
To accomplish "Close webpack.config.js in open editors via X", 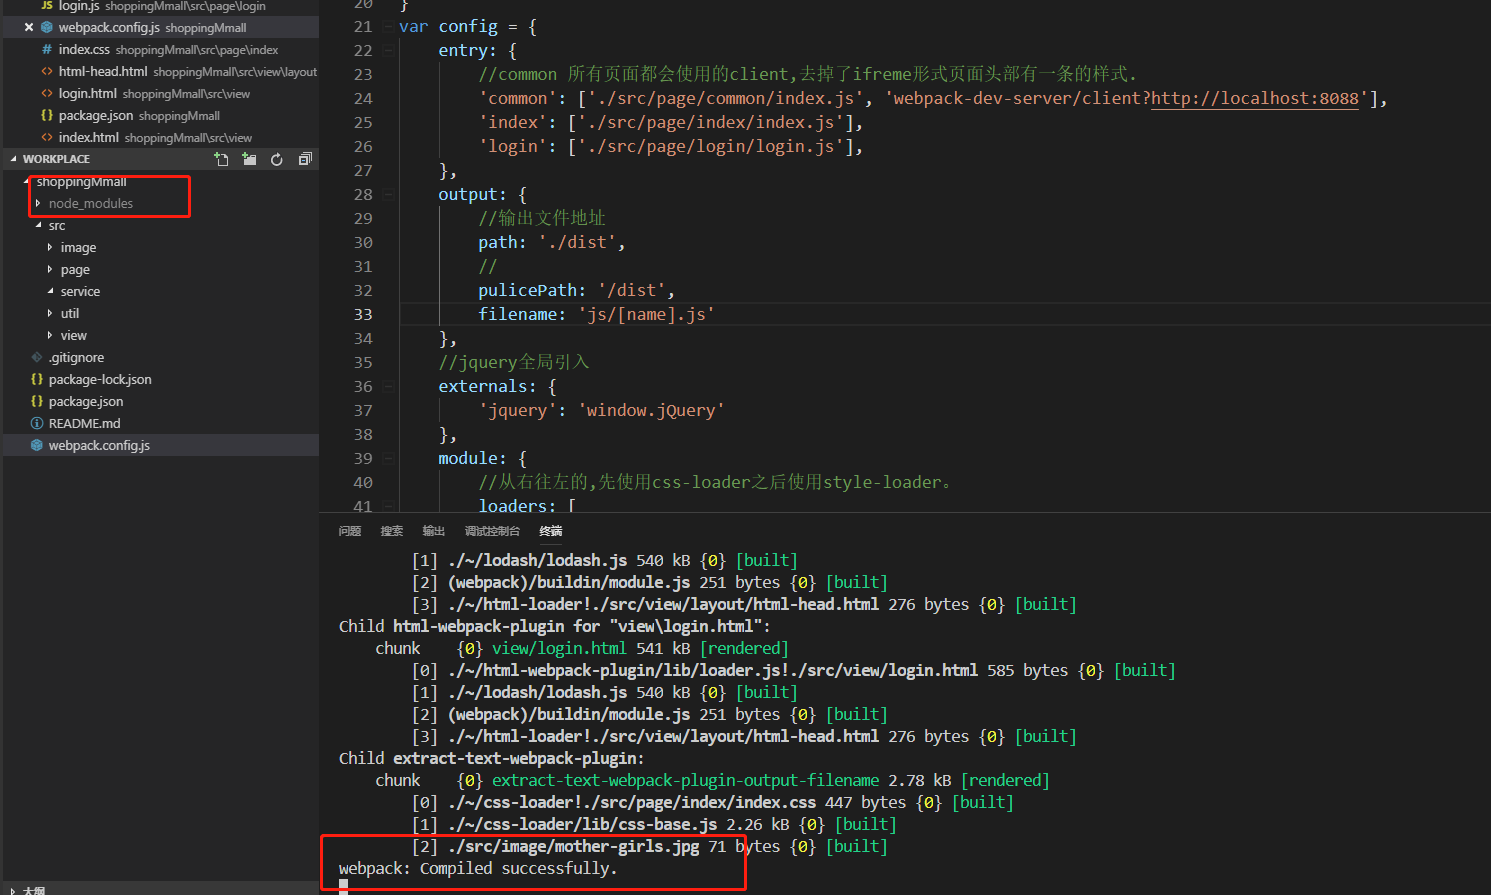I will pyautogui.click(x=29, y=27).
